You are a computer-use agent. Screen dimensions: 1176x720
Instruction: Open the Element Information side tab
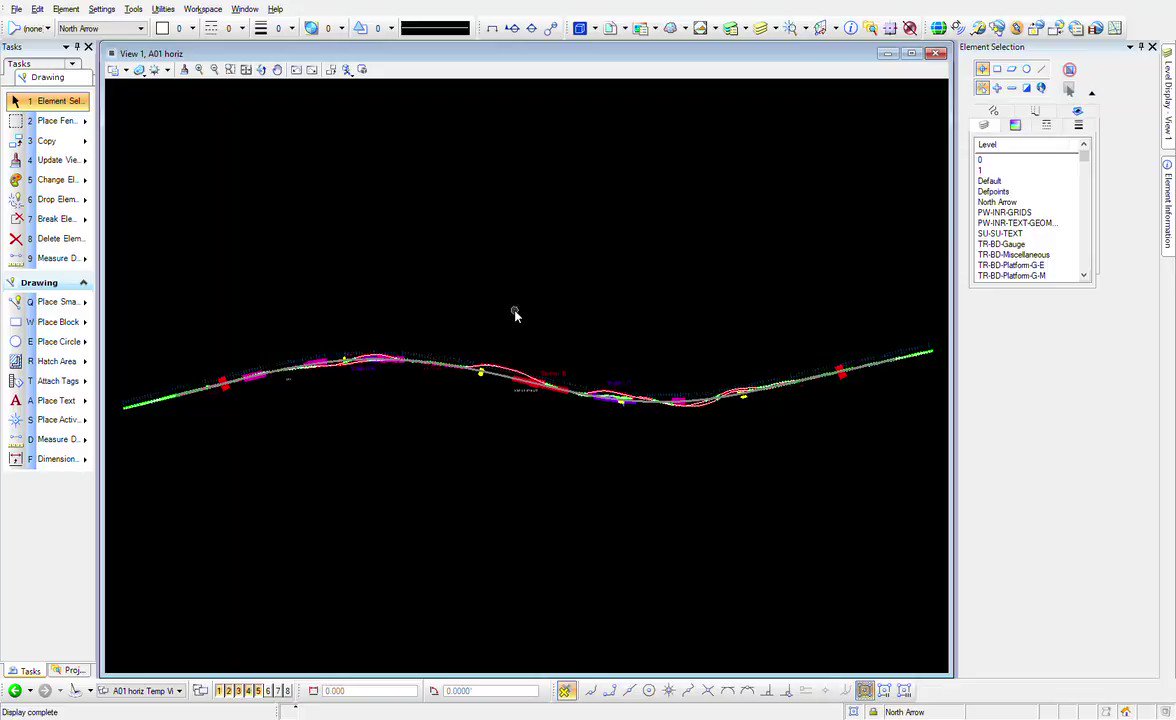[x=1168, y=205]
